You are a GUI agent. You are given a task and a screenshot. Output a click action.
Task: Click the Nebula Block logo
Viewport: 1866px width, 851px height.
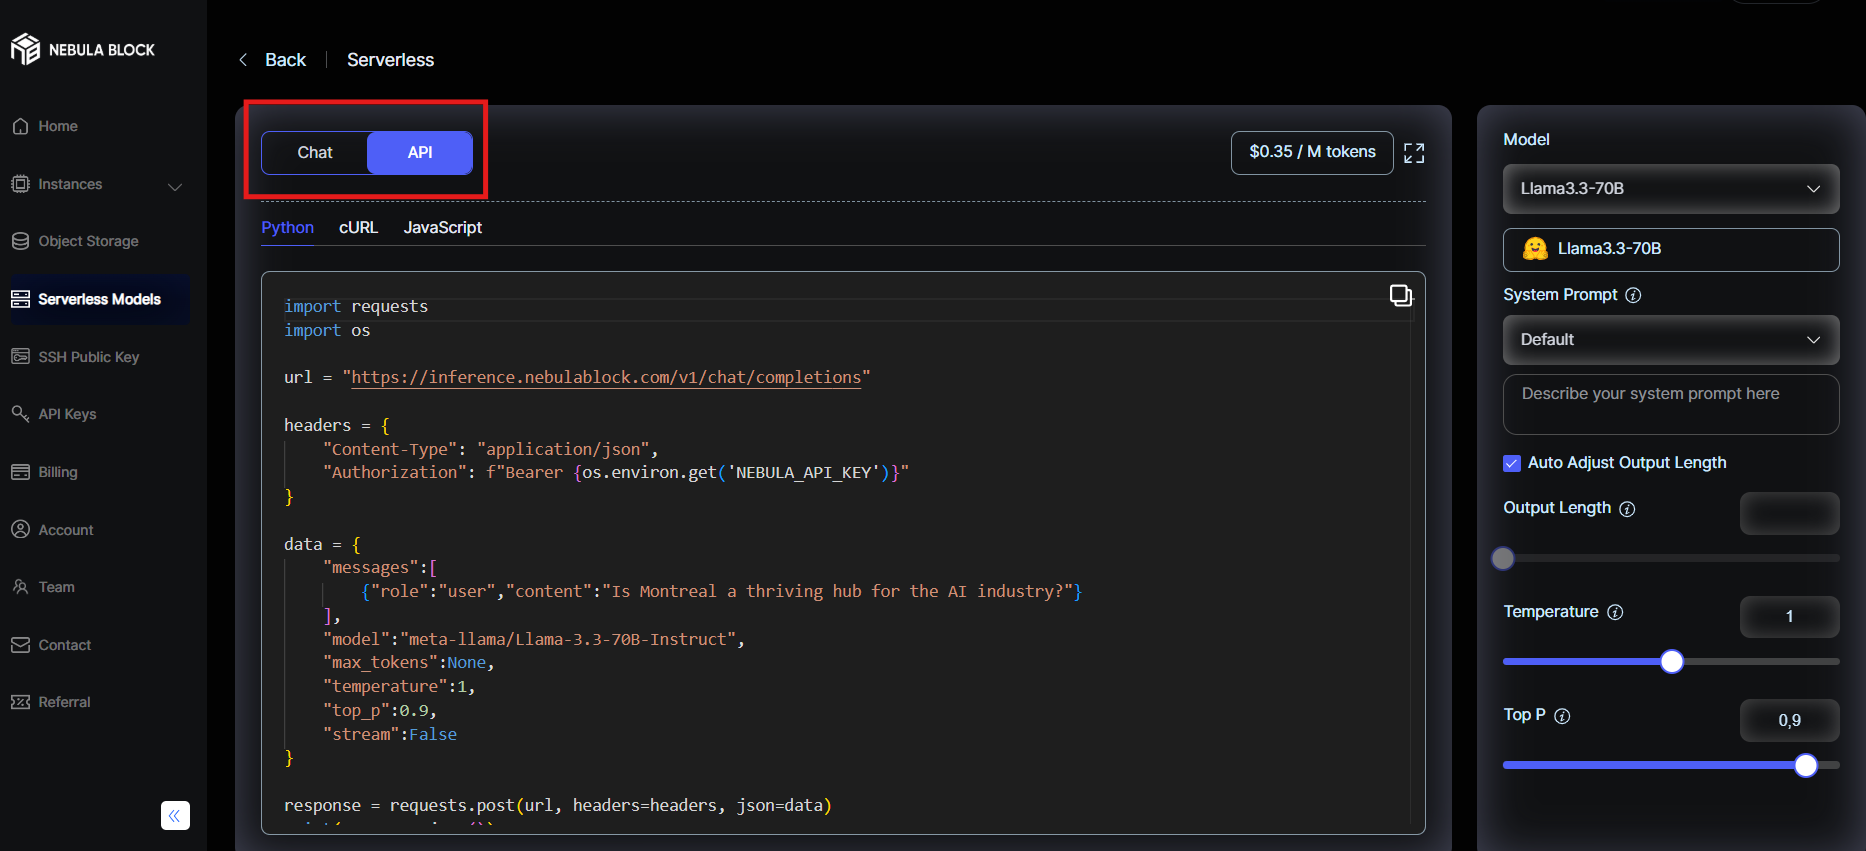(82, 49)
